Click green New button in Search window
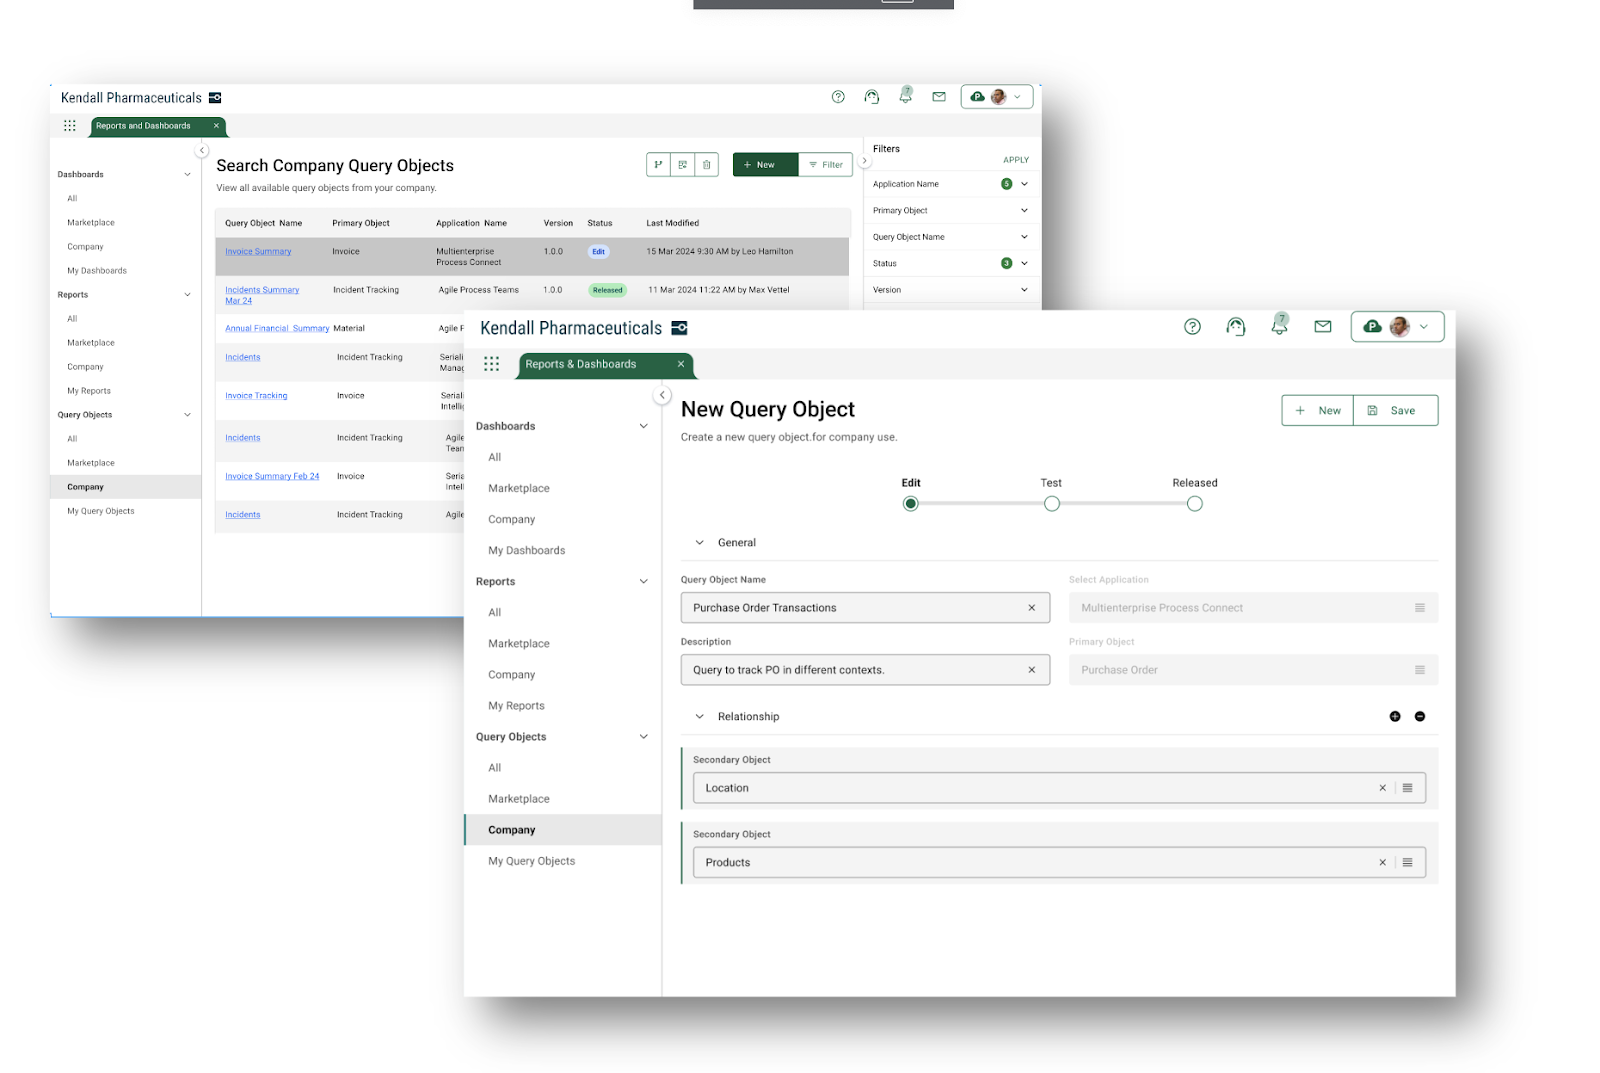1600x1073 pixels. click(765, 164)
